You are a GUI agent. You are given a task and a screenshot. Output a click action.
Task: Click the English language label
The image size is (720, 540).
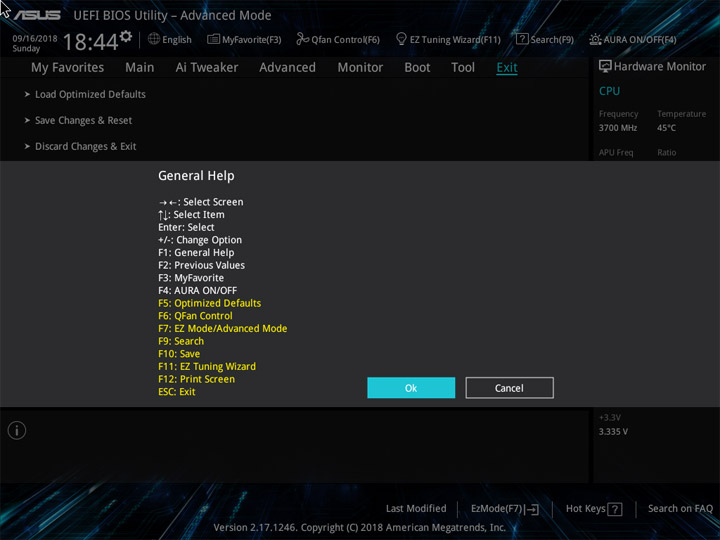(177, 39)
